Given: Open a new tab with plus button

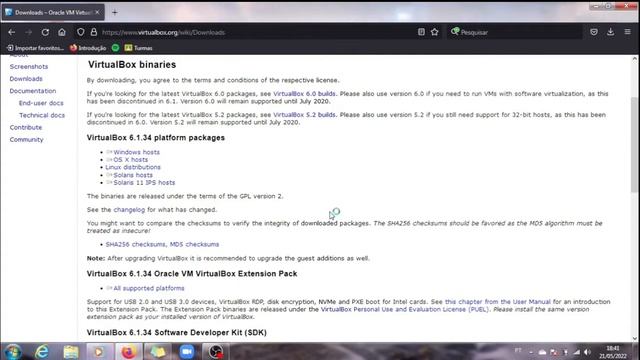Looking at the screenshot, I should 115,13.
